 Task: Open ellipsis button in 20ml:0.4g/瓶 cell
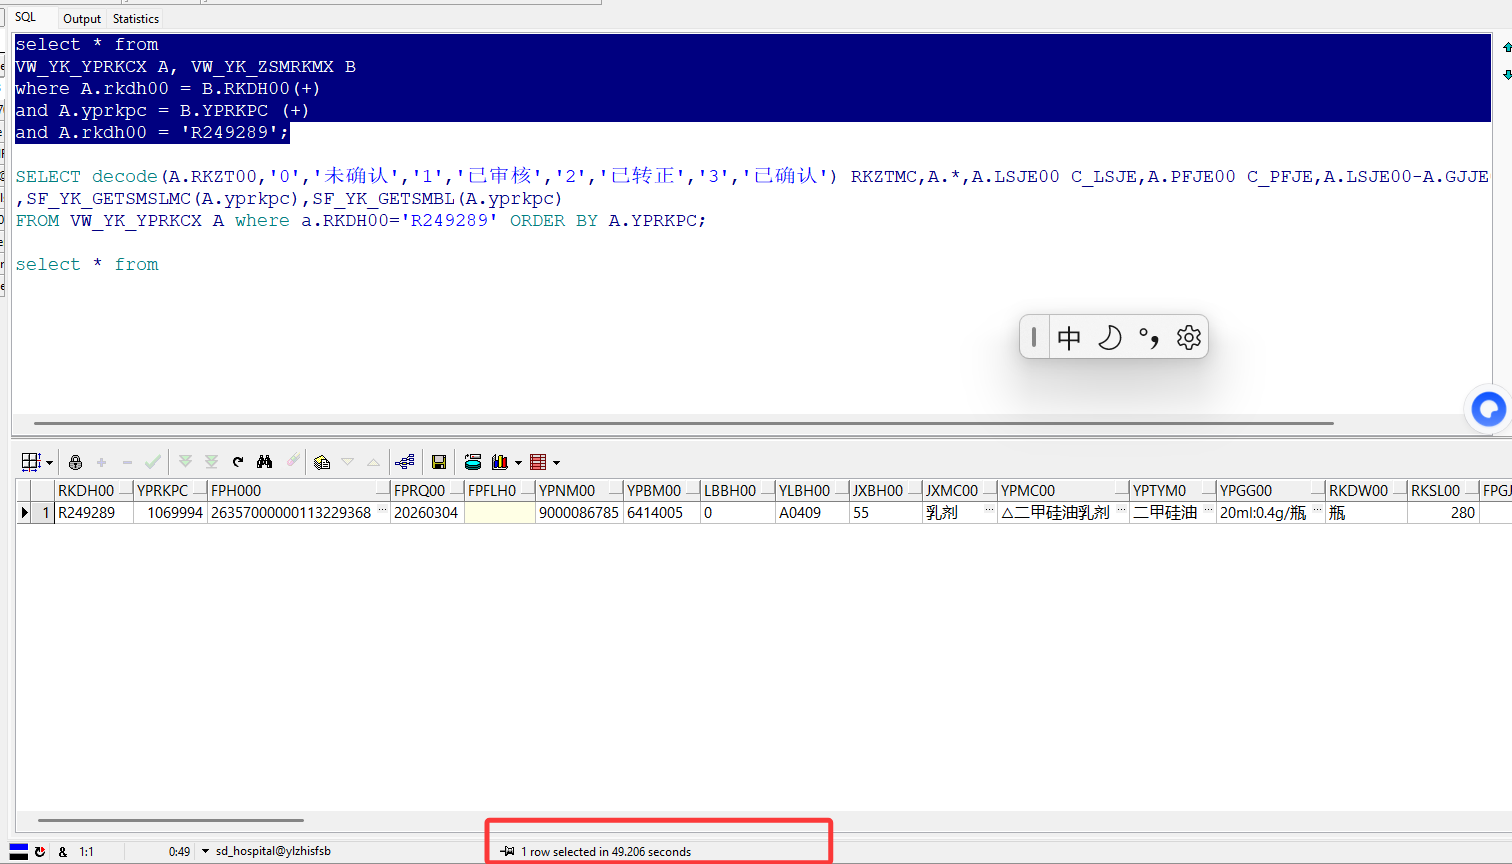(1317, 512)
